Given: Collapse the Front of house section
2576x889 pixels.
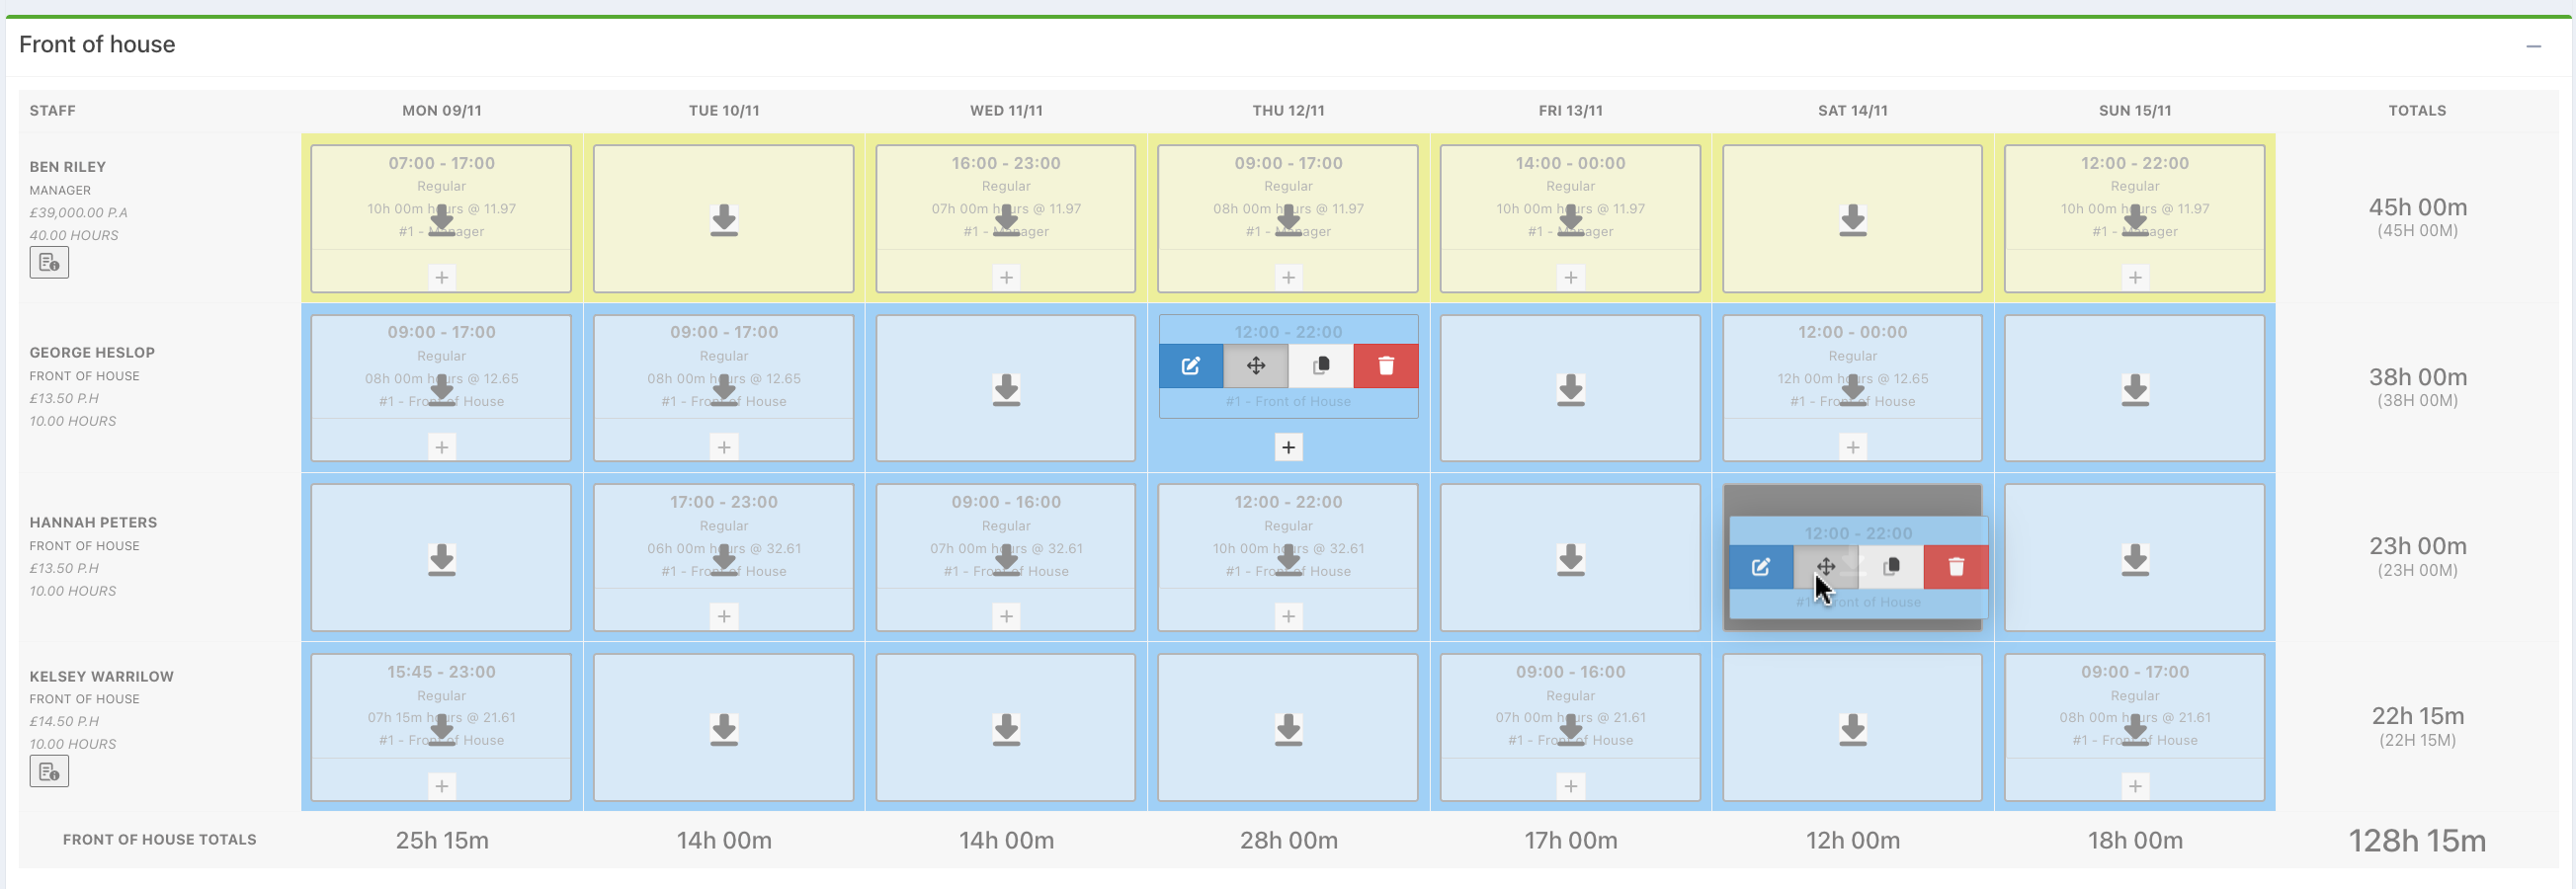Looking at the screenshot, I should pyautogui.click(x=2533, y=46).
